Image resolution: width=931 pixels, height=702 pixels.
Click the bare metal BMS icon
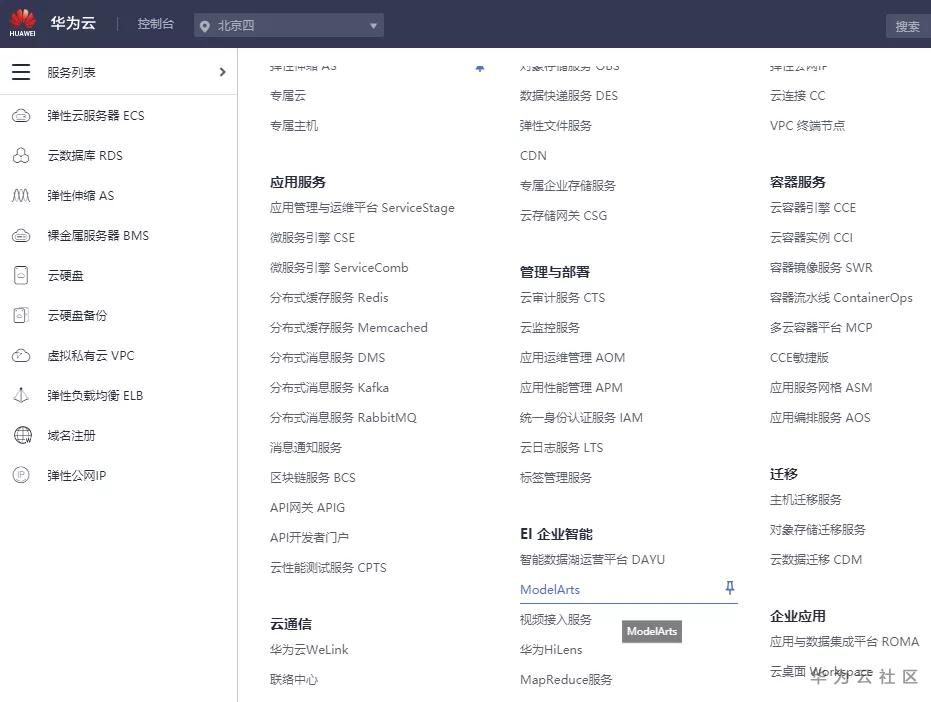coord(21,236)
